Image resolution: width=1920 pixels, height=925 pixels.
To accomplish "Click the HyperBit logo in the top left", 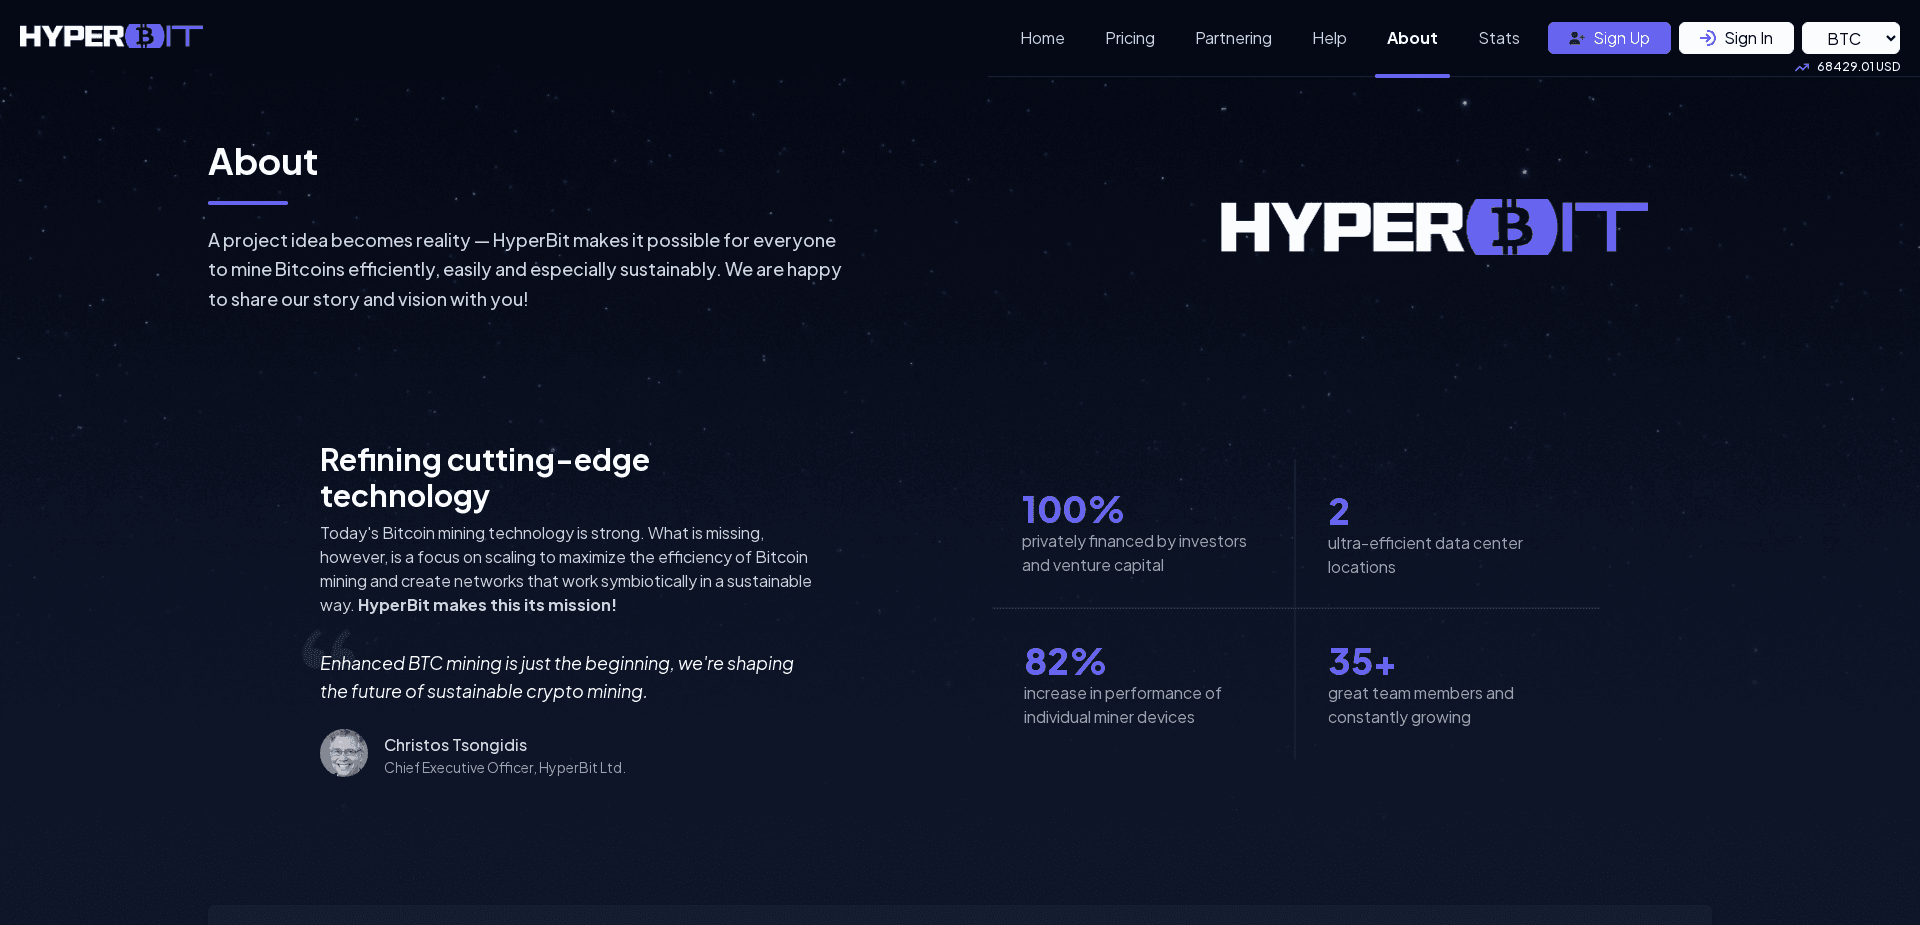I will coord(110,36).
